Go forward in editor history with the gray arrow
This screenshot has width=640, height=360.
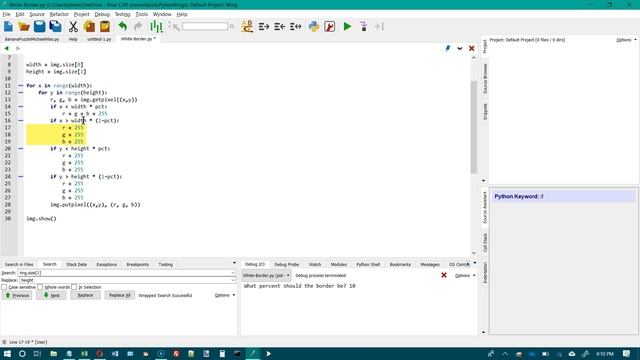18,48
